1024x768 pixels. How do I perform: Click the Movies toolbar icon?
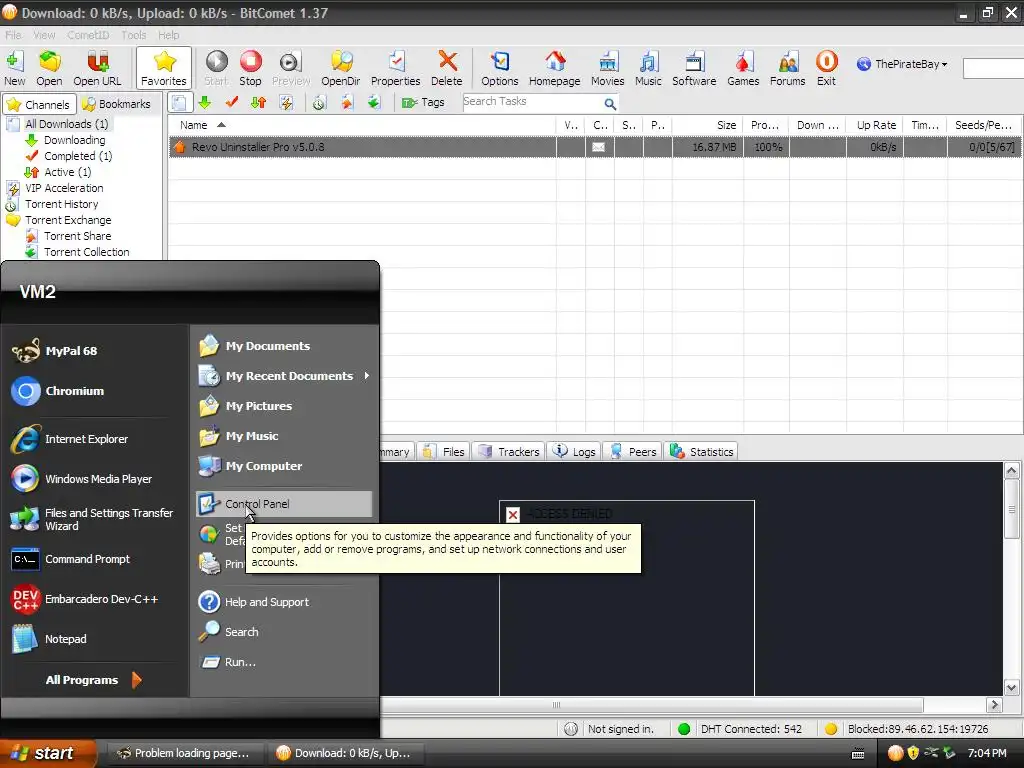click(607, 68)
